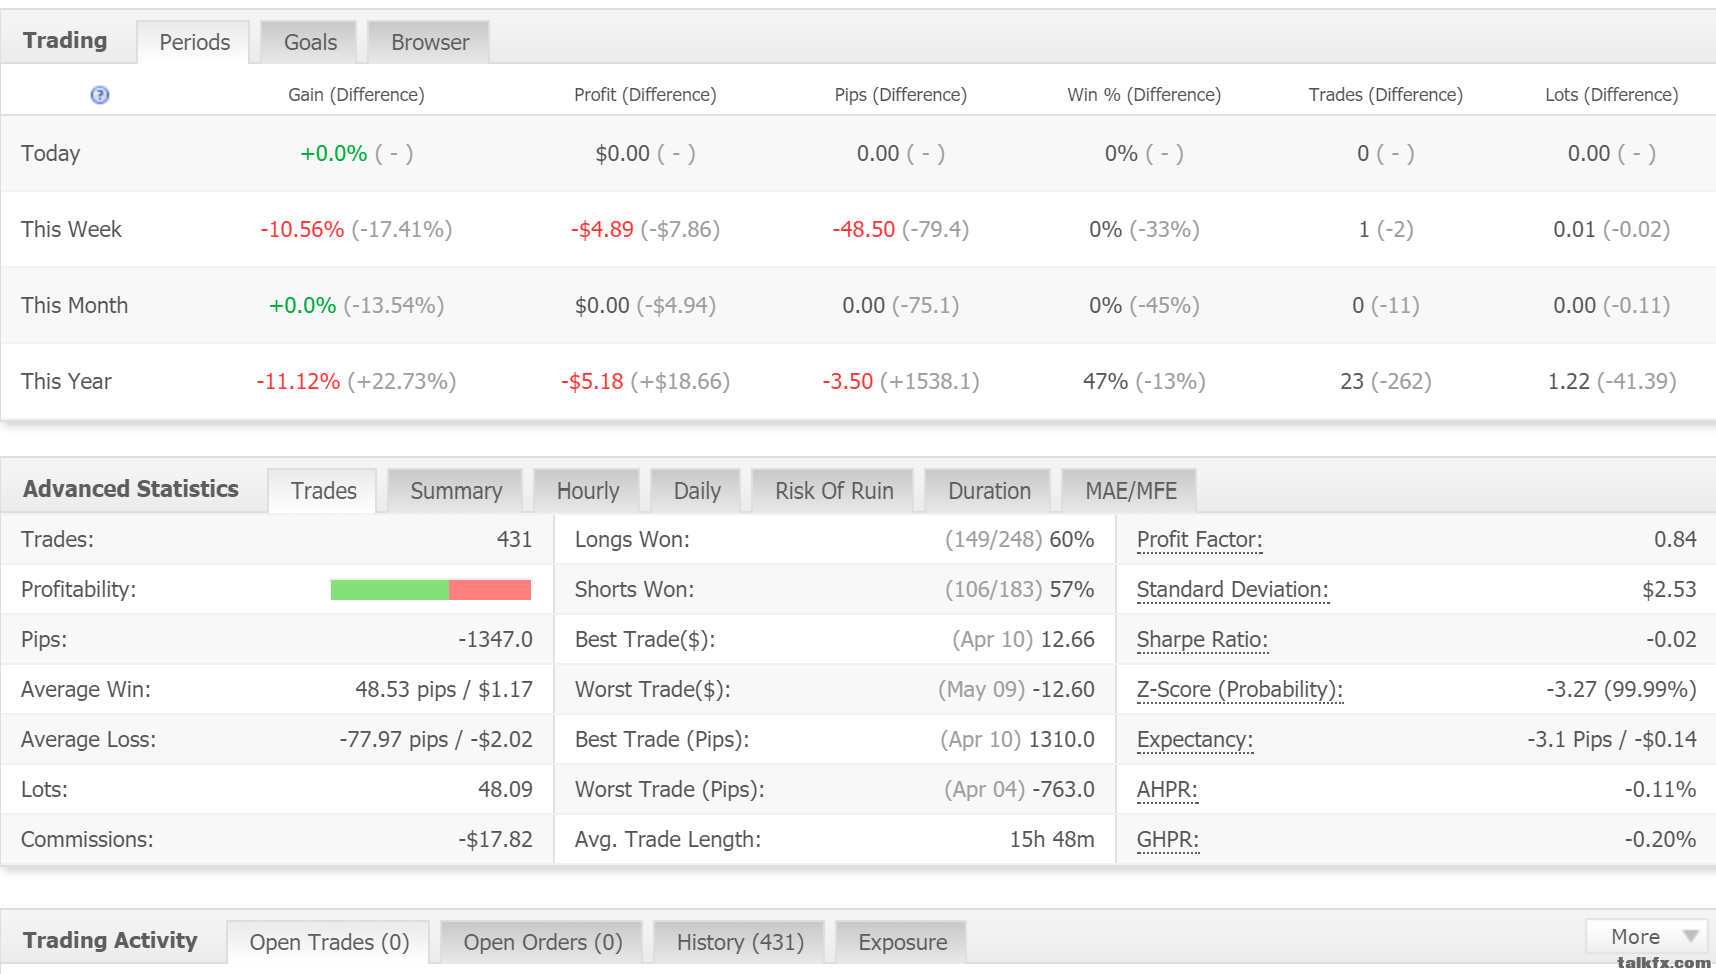Click the Z-Score (Probability) link
Image resolution: width=1716 pixels, height=974 pixels.
tap(1239, 690)
